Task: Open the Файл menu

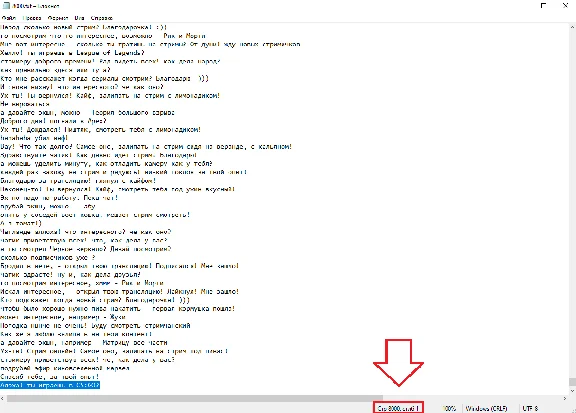Action: 9,18
